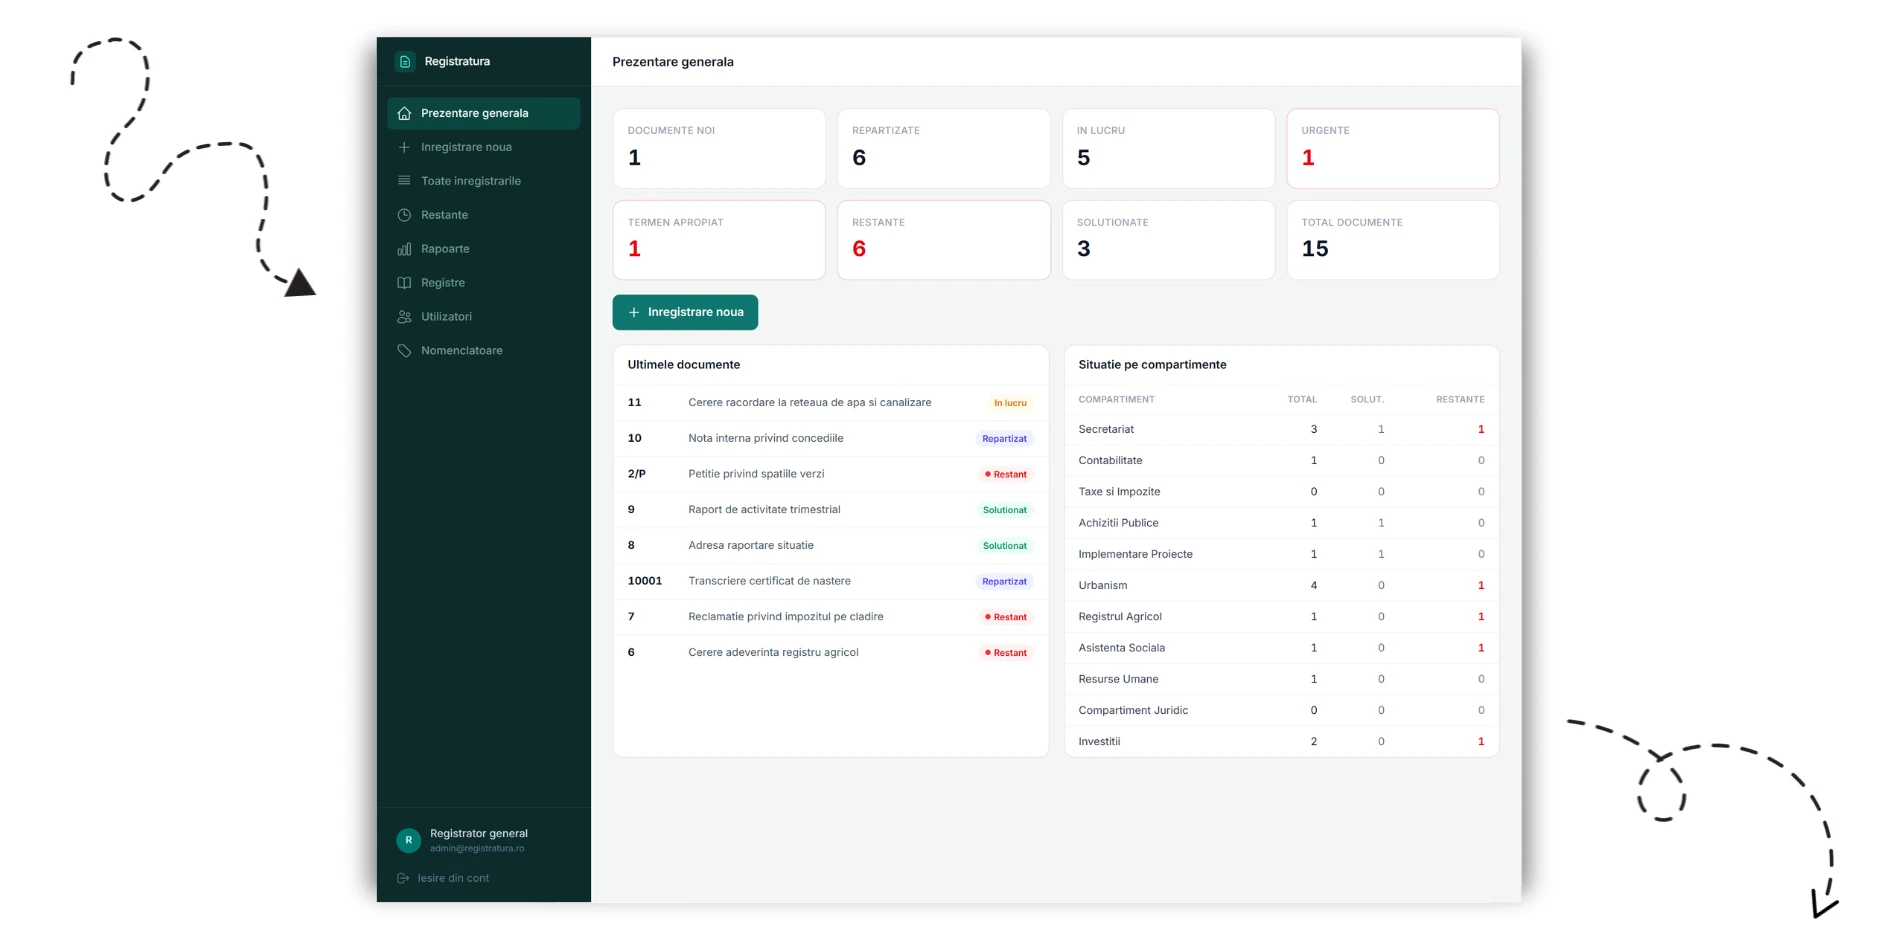This screenshot has height=940, width=1897.
Task: Click the 'Taxe si Impozite' row
Action: (1281, 492)
